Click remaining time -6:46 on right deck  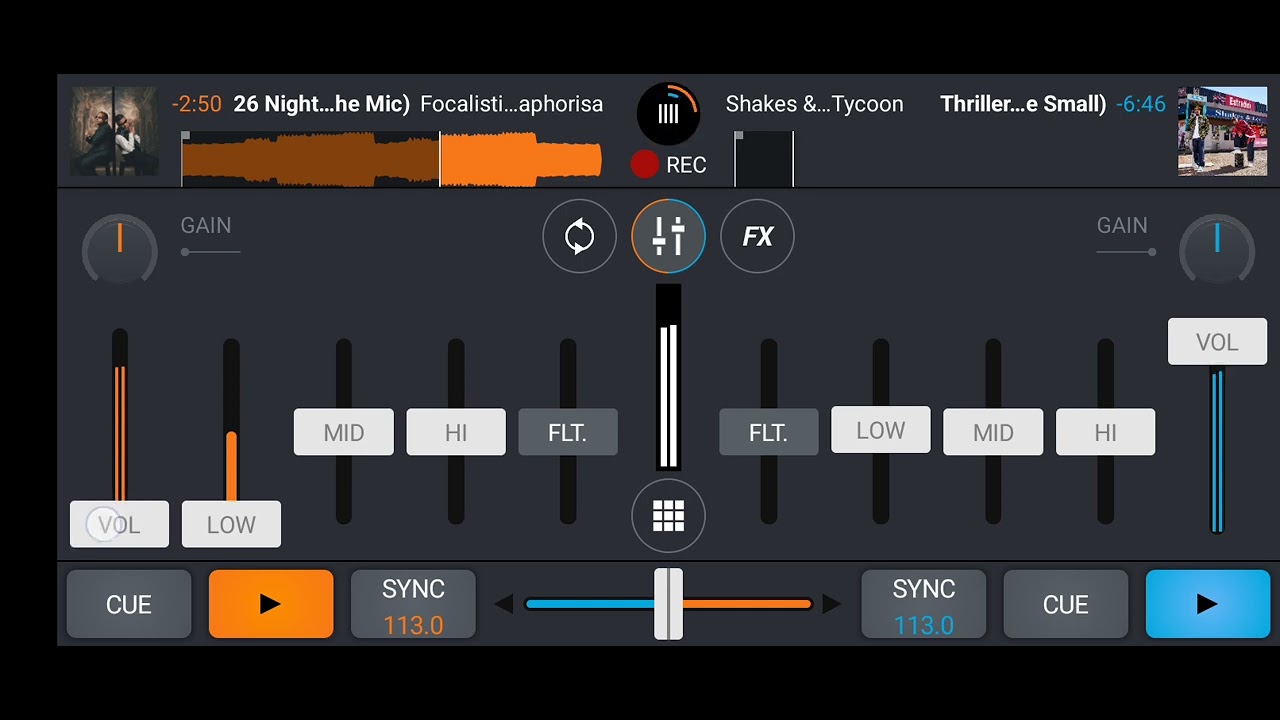pyautogui.click(x=1141, y=104)
